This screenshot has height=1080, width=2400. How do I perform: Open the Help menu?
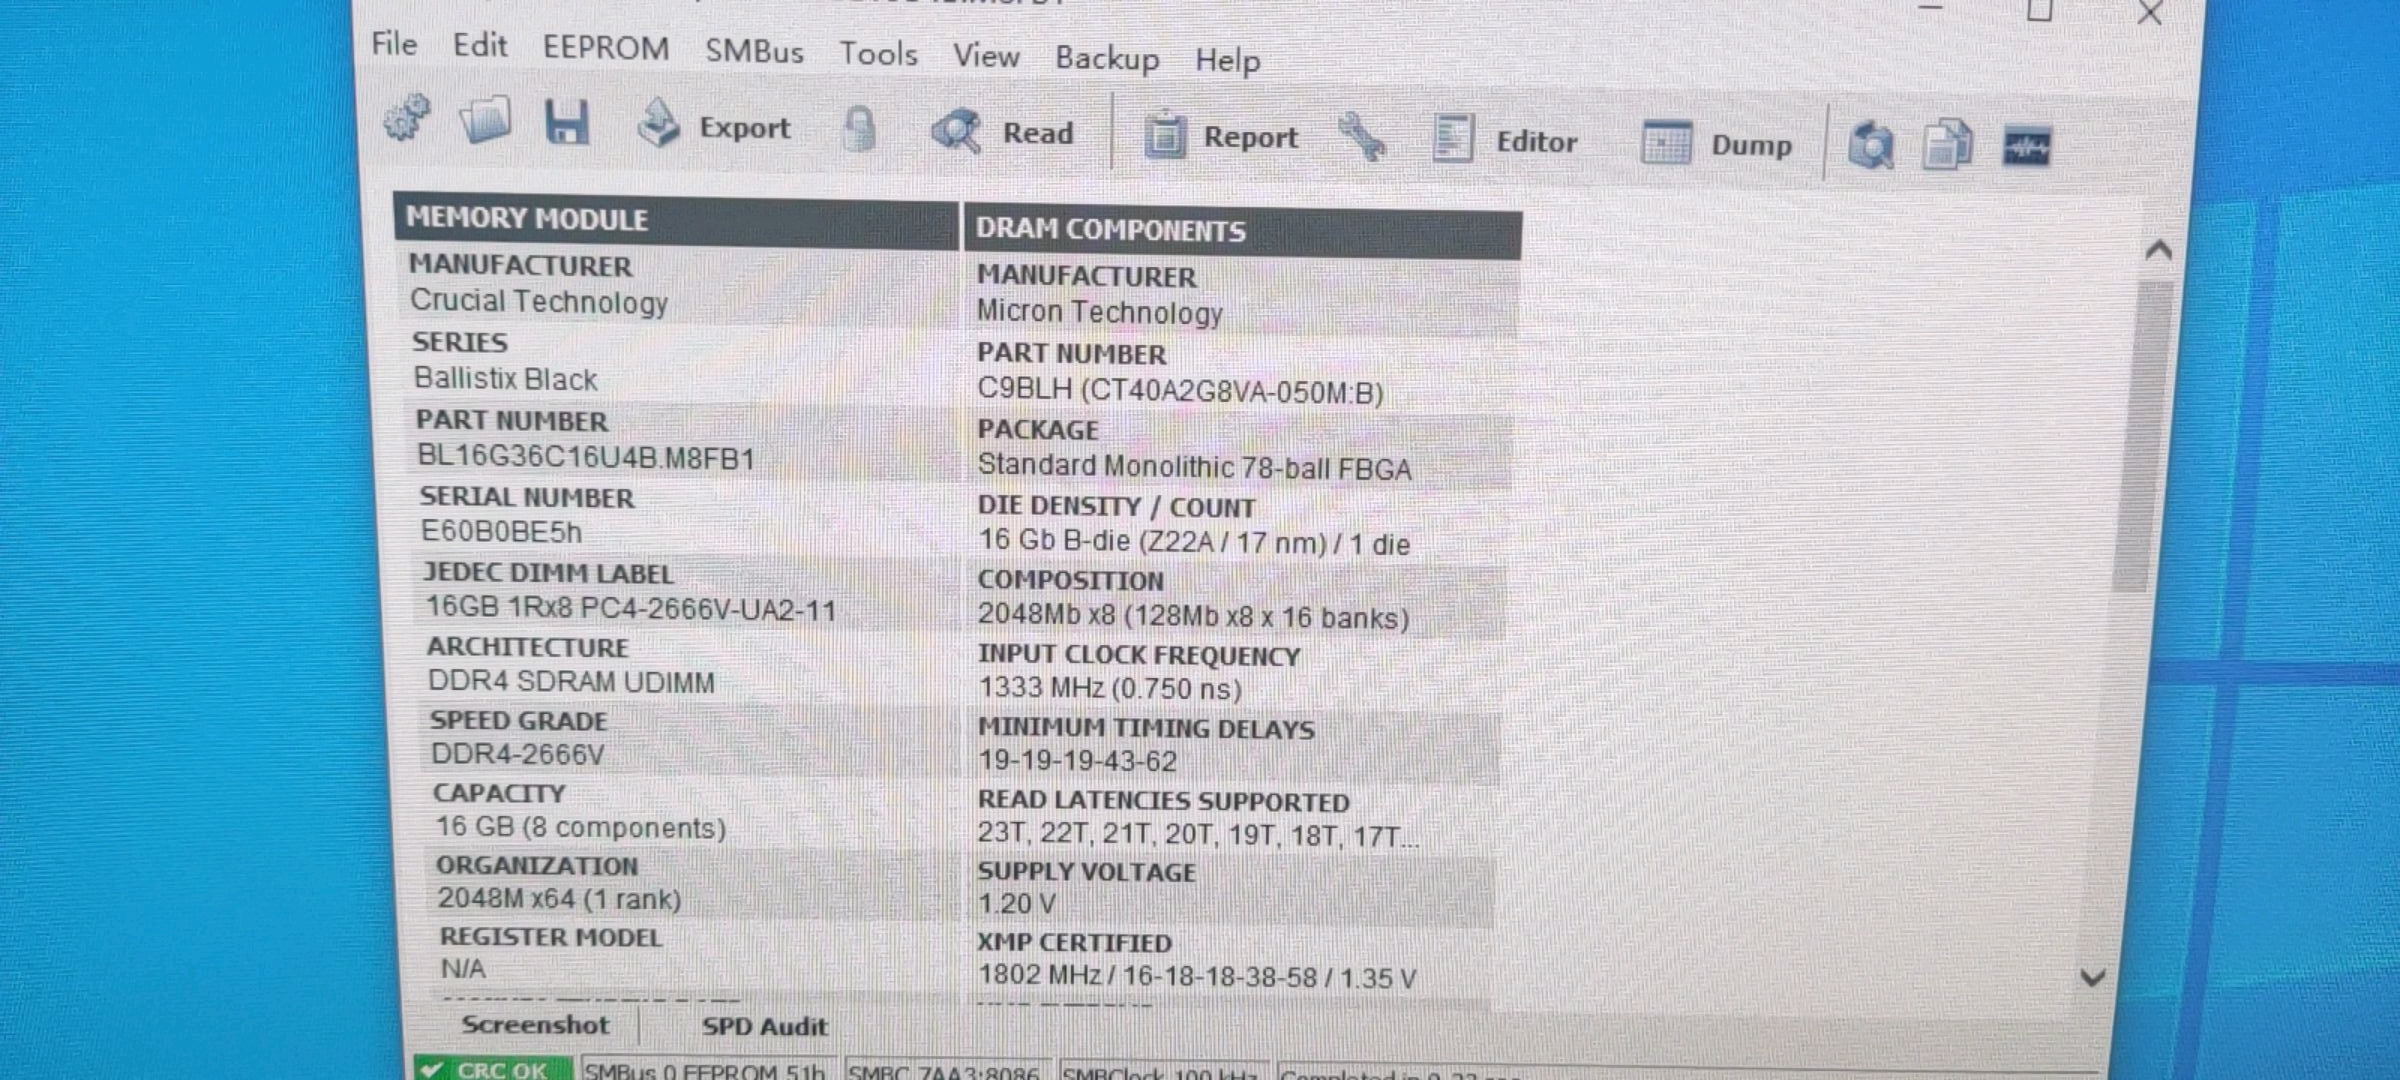(x=1228, y=61)
